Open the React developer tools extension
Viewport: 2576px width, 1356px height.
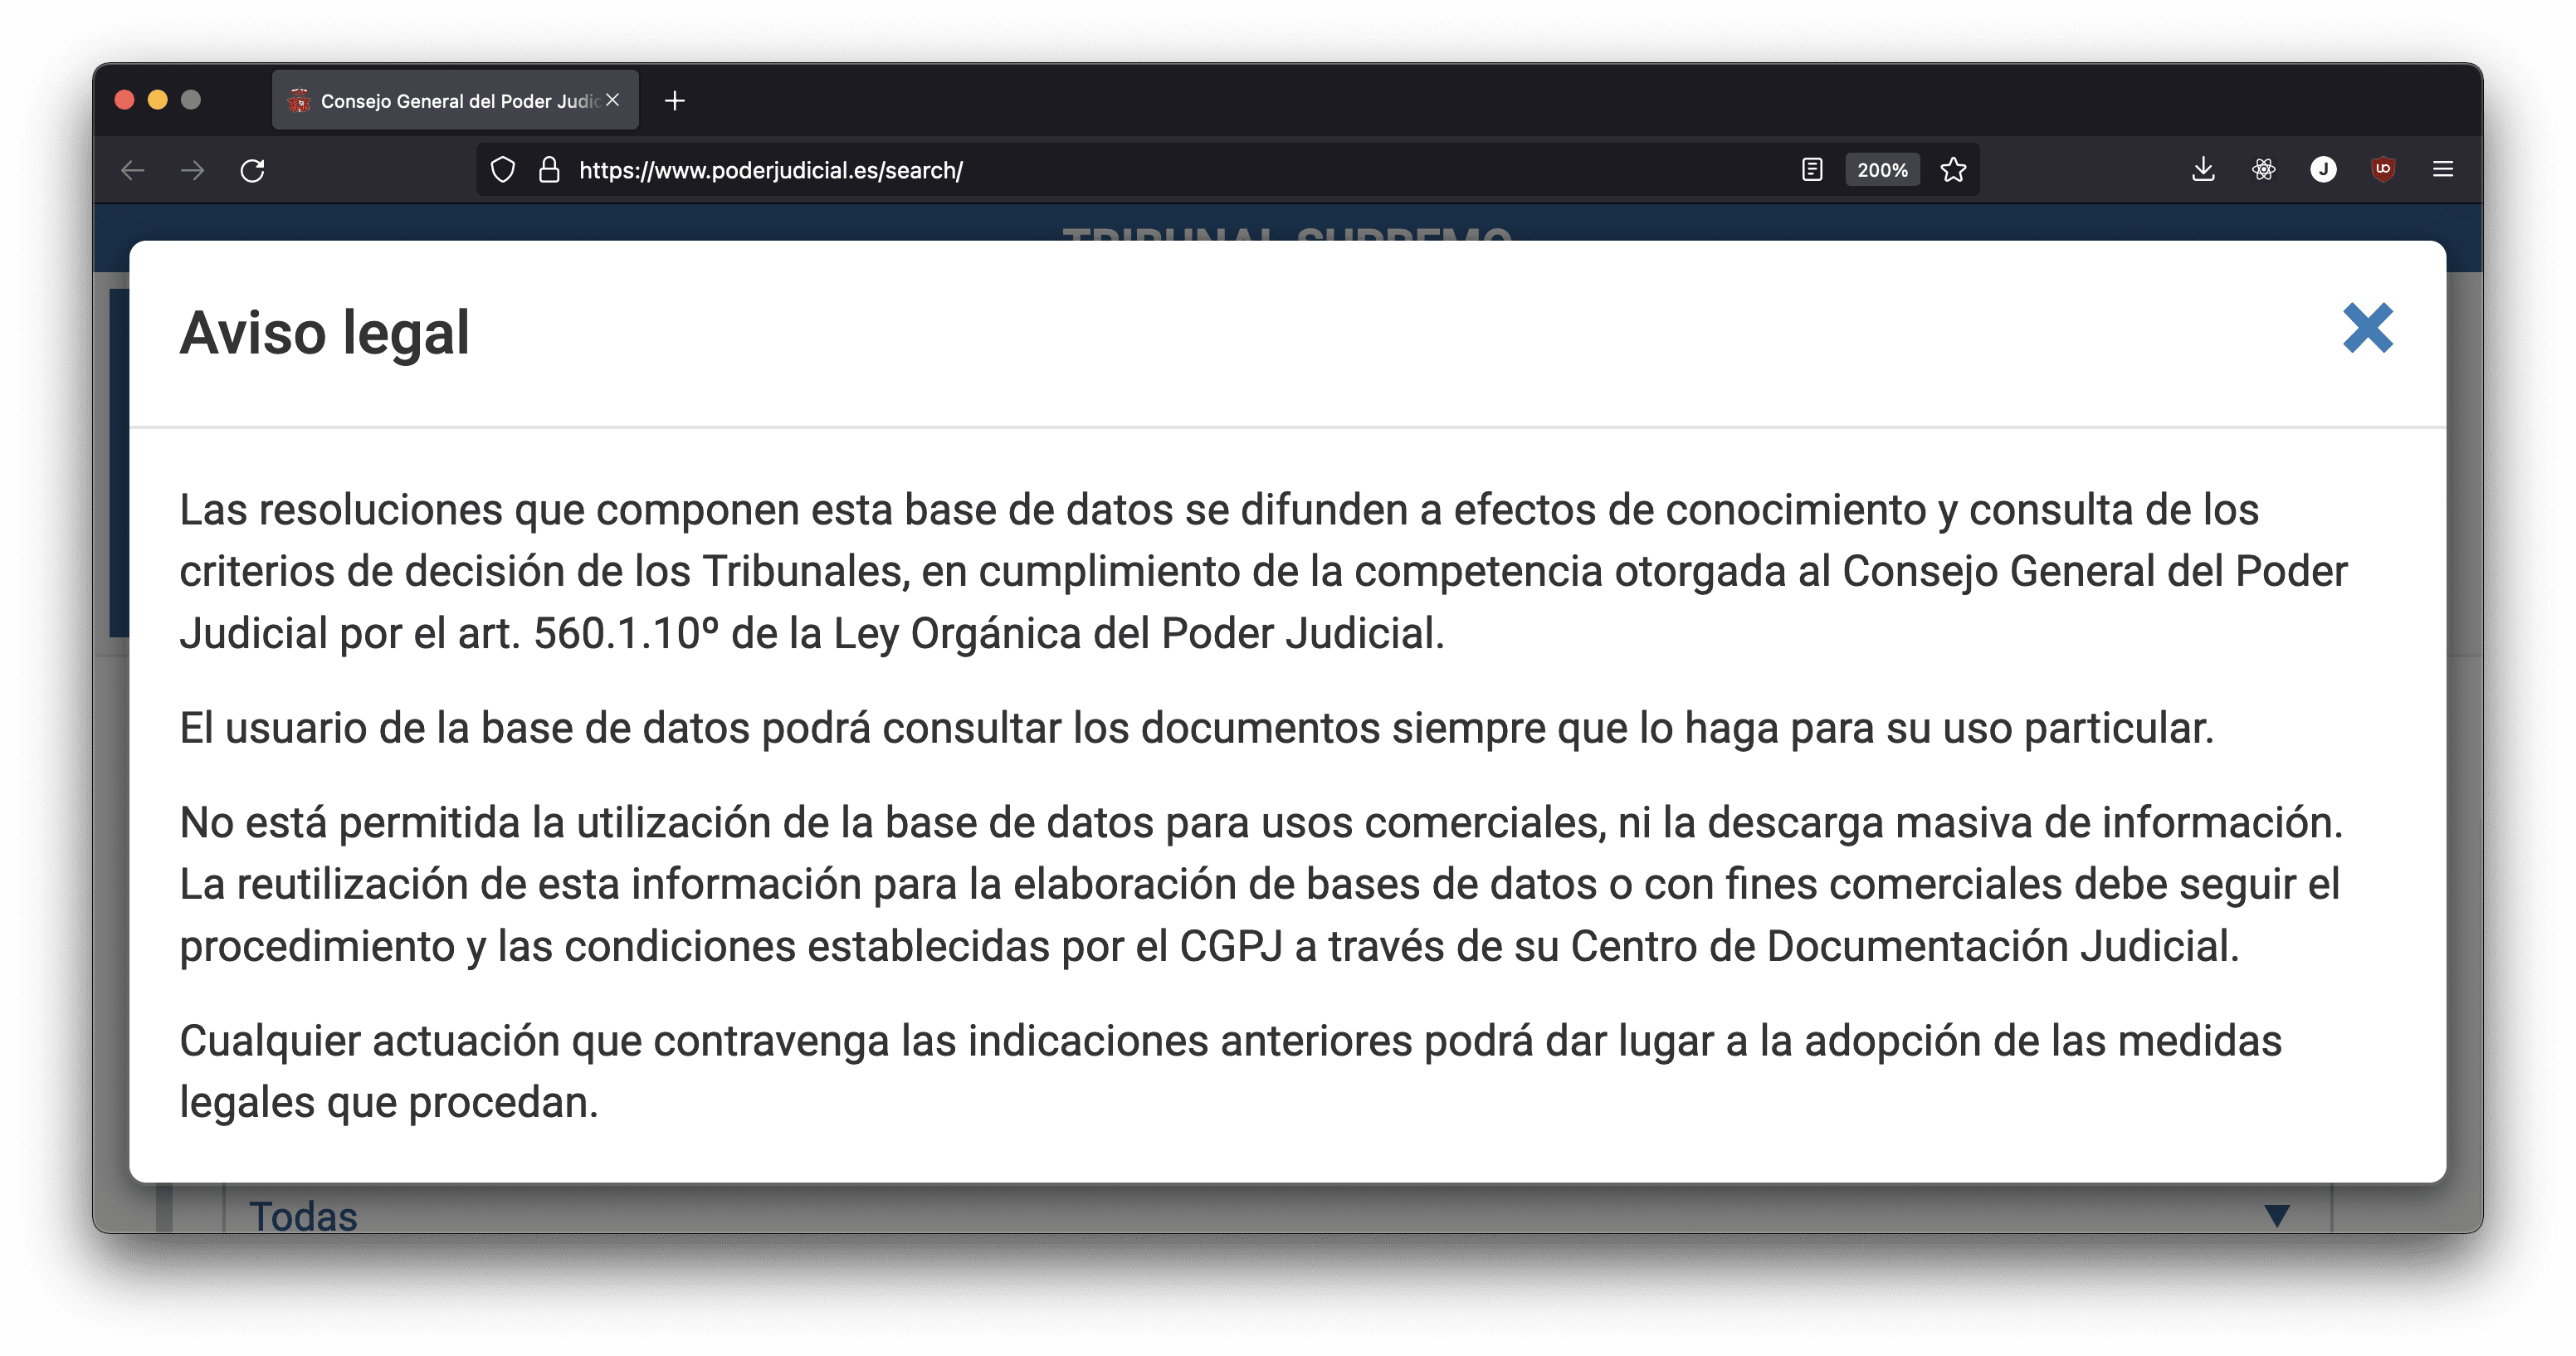tap(2264, 170)
